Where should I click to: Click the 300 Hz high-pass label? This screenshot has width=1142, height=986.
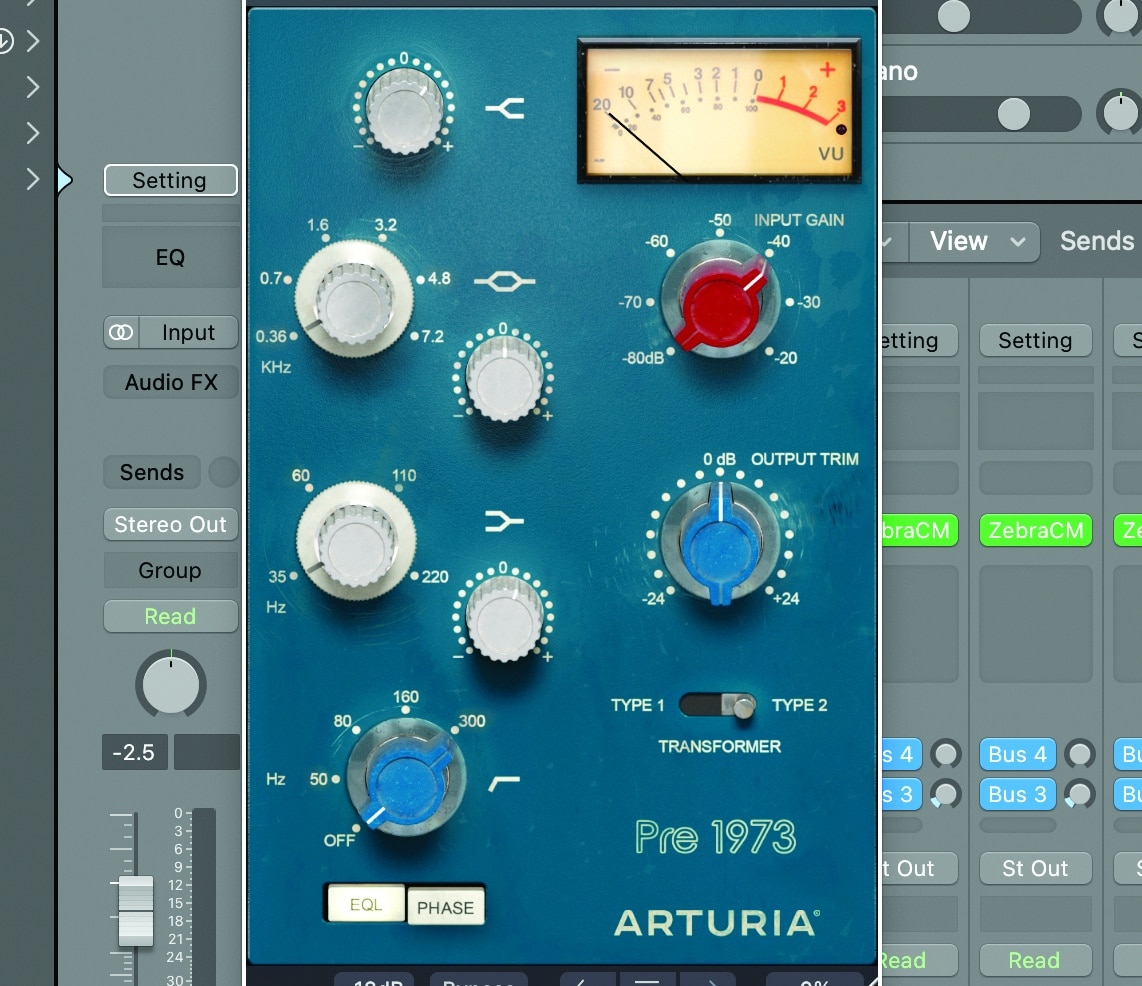(x=472, y=721)
